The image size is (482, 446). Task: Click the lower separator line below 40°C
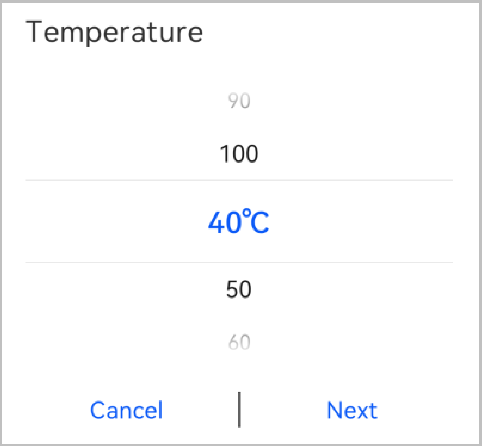click(x=239, y=262)
